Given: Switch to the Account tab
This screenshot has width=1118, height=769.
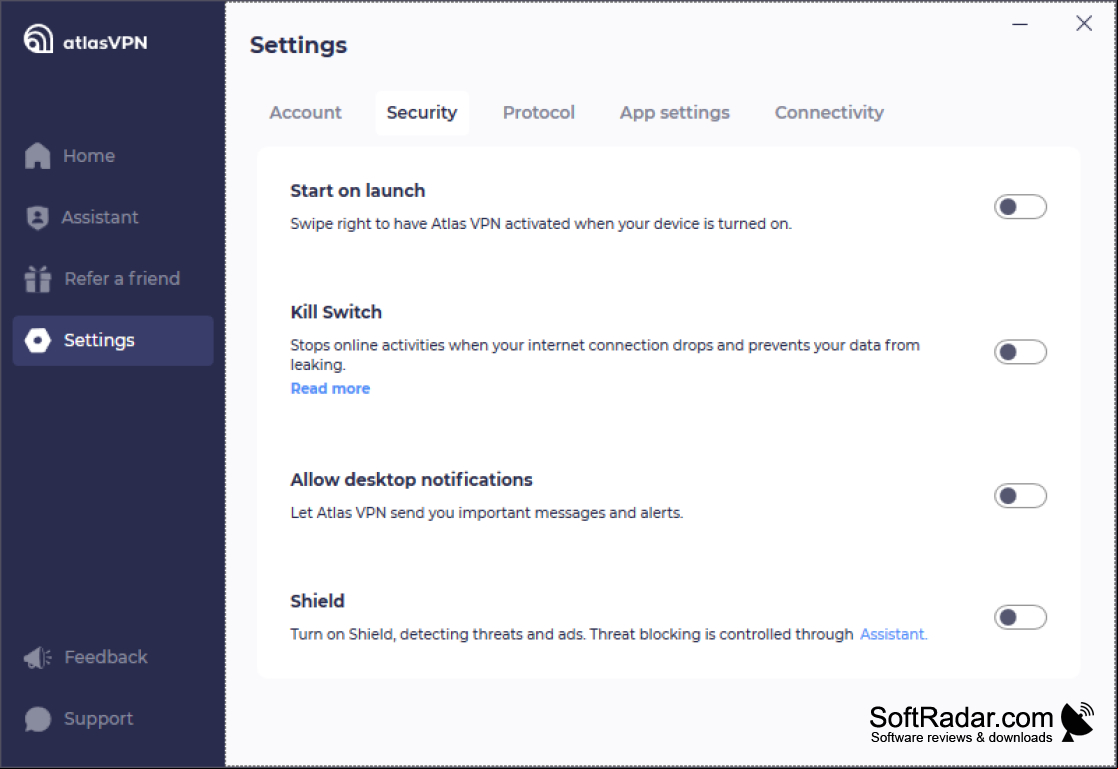Looking at the screenshot, I should coord(305,113).
